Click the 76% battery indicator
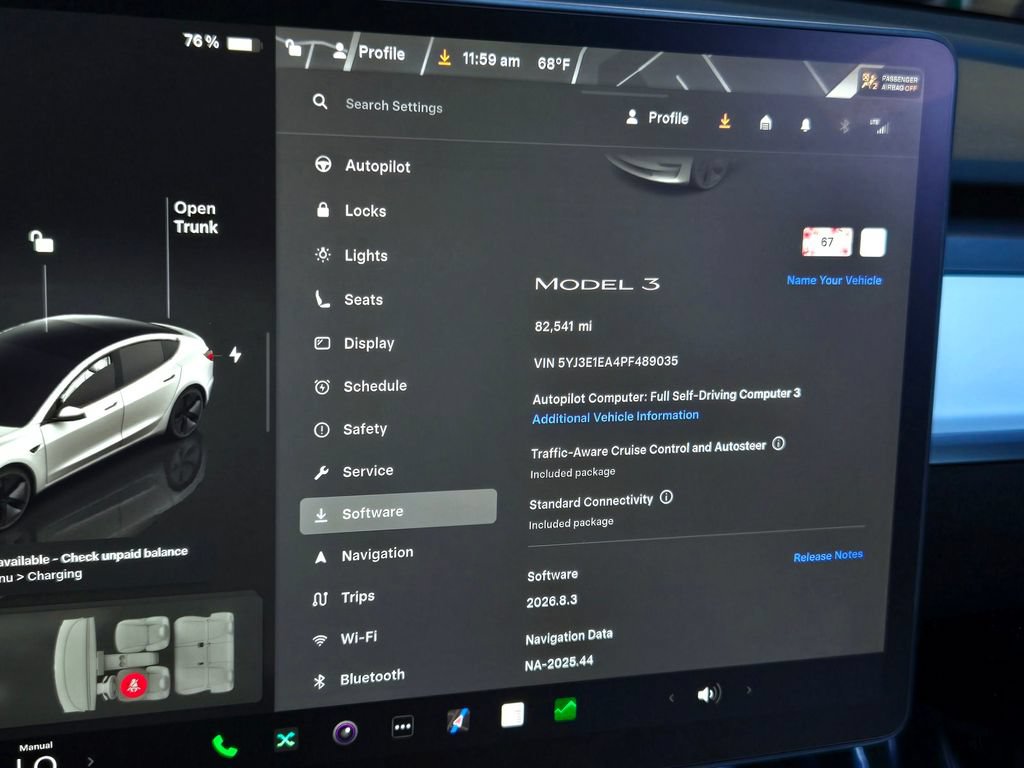 tap(222, 42)
